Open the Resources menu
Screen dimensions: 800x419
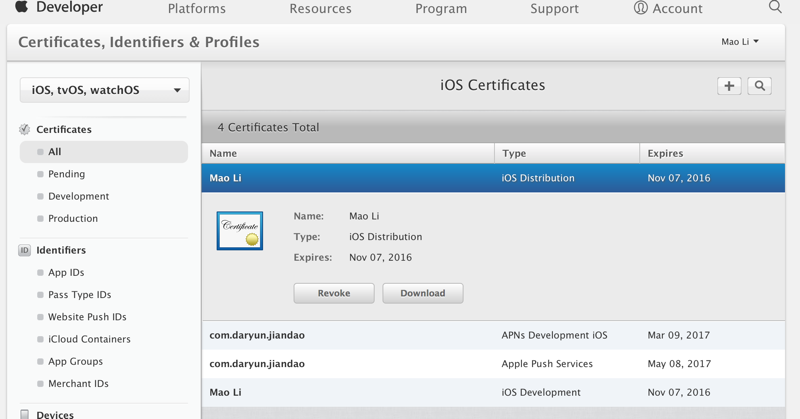320,9
